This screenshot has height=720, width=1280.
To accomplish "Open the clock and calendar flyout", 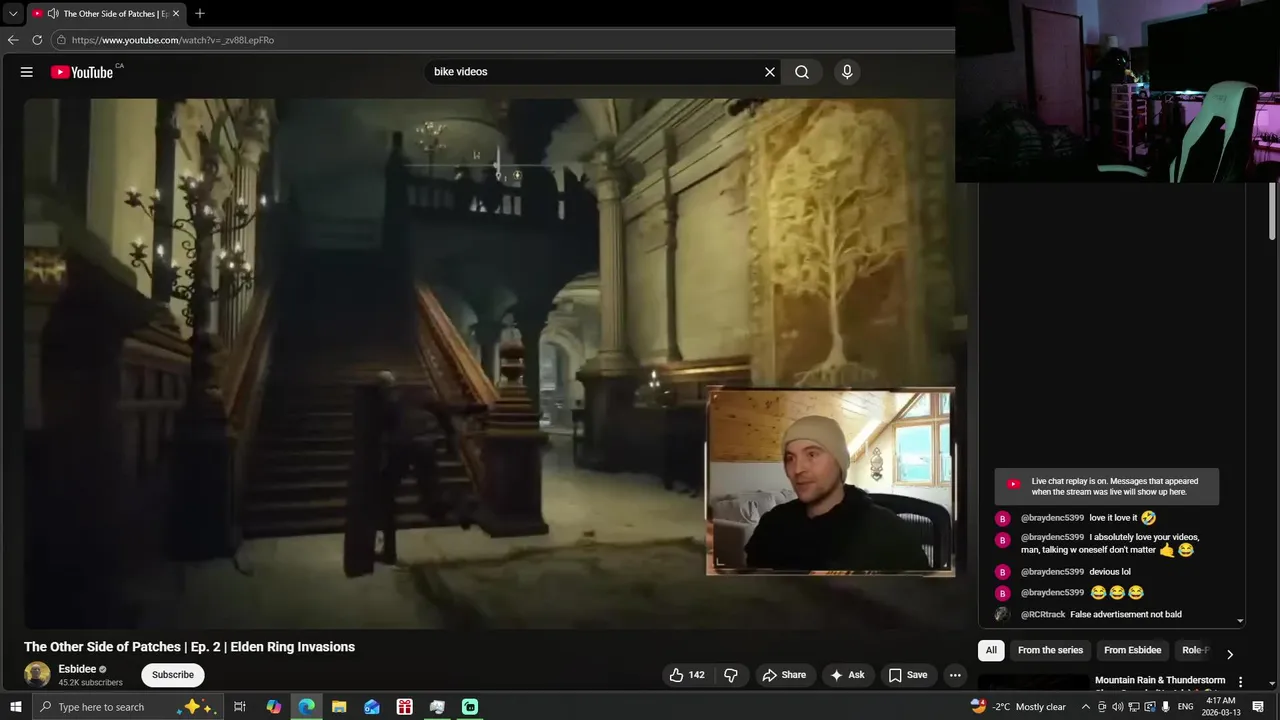I will [1221, 707].
